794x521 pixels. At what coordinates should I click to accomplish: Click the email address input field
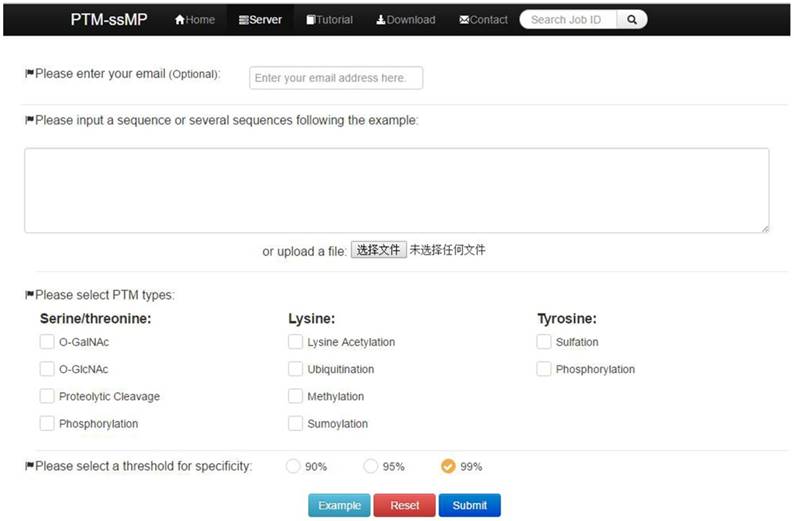335,78
